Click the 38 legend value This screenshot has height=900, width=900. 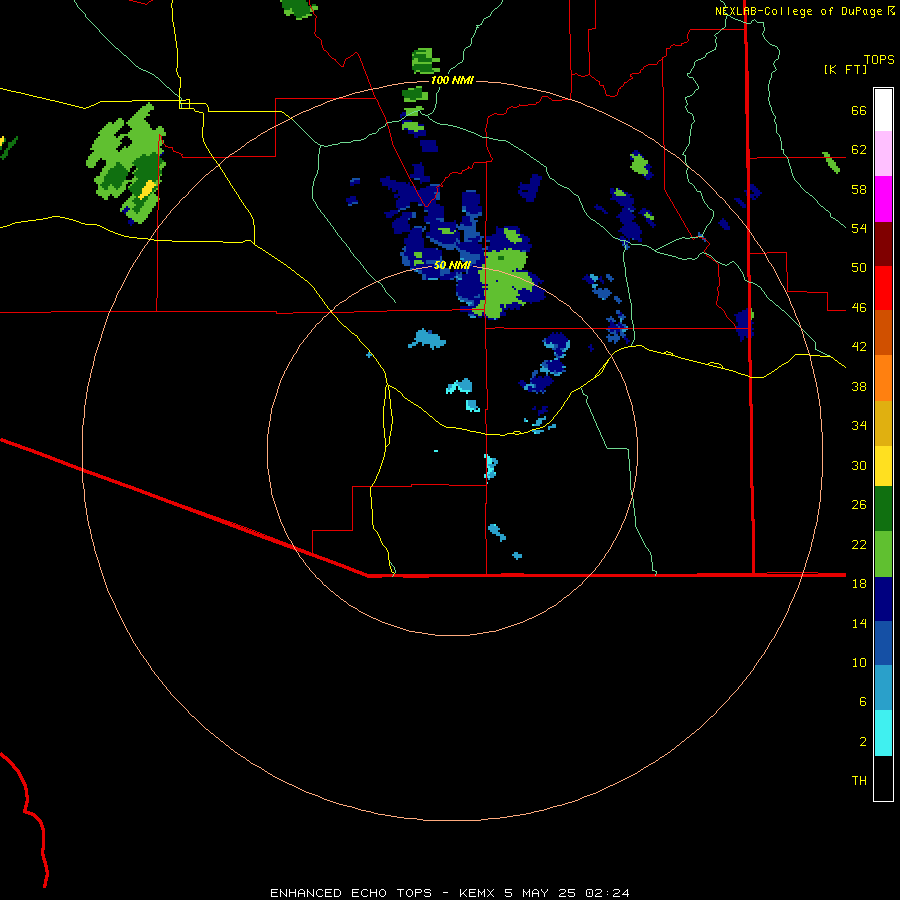(859, 387)
